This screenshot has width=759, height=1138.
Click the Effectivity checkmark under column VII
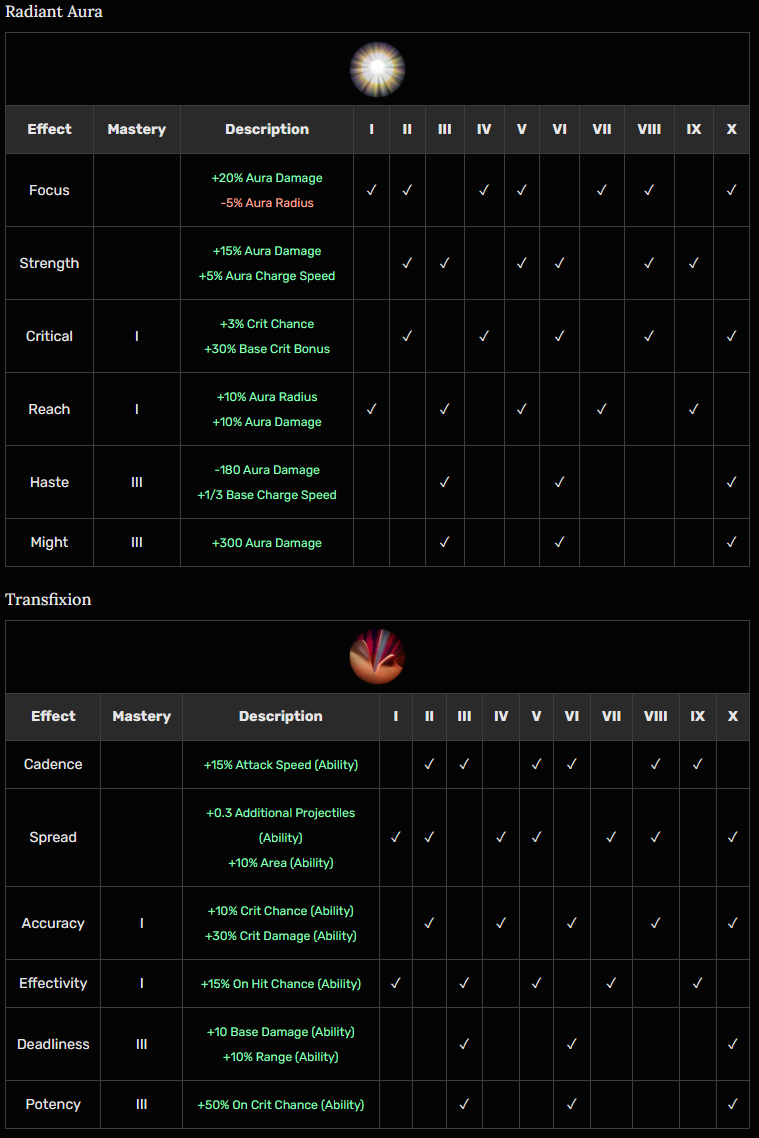(611, 983)
